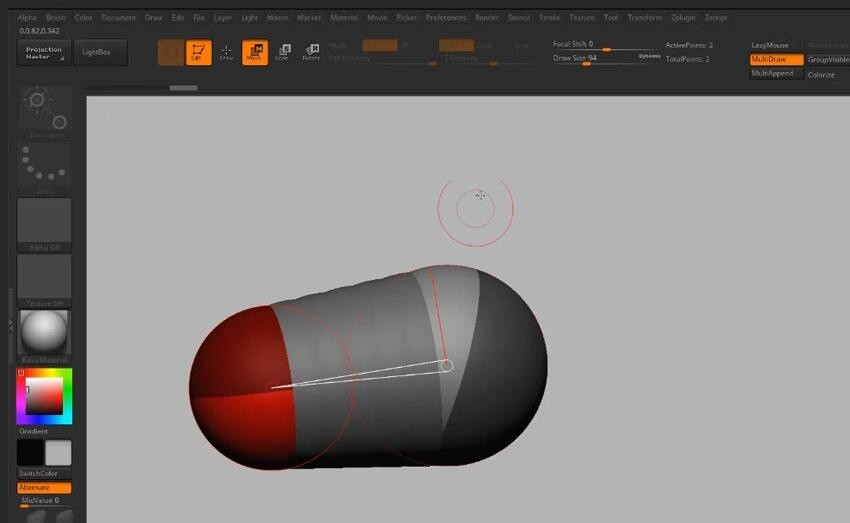Click the GroupVisible button
The width and height of the screenshot is (850, 523).
tap(828, 60)
